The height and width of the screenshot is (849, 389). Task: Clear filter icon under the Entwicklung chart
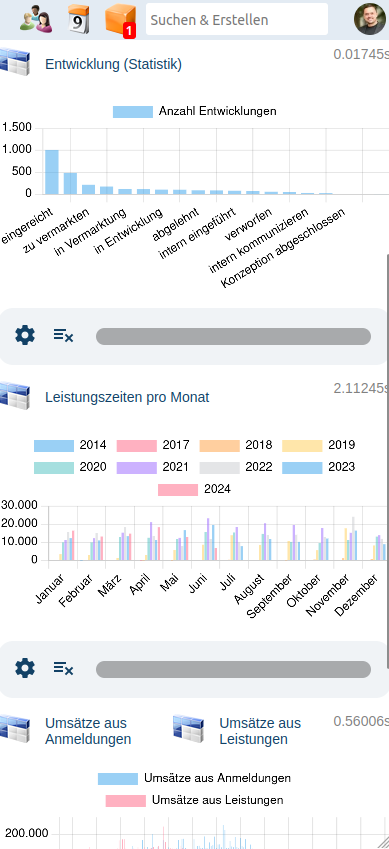(63, 336)
